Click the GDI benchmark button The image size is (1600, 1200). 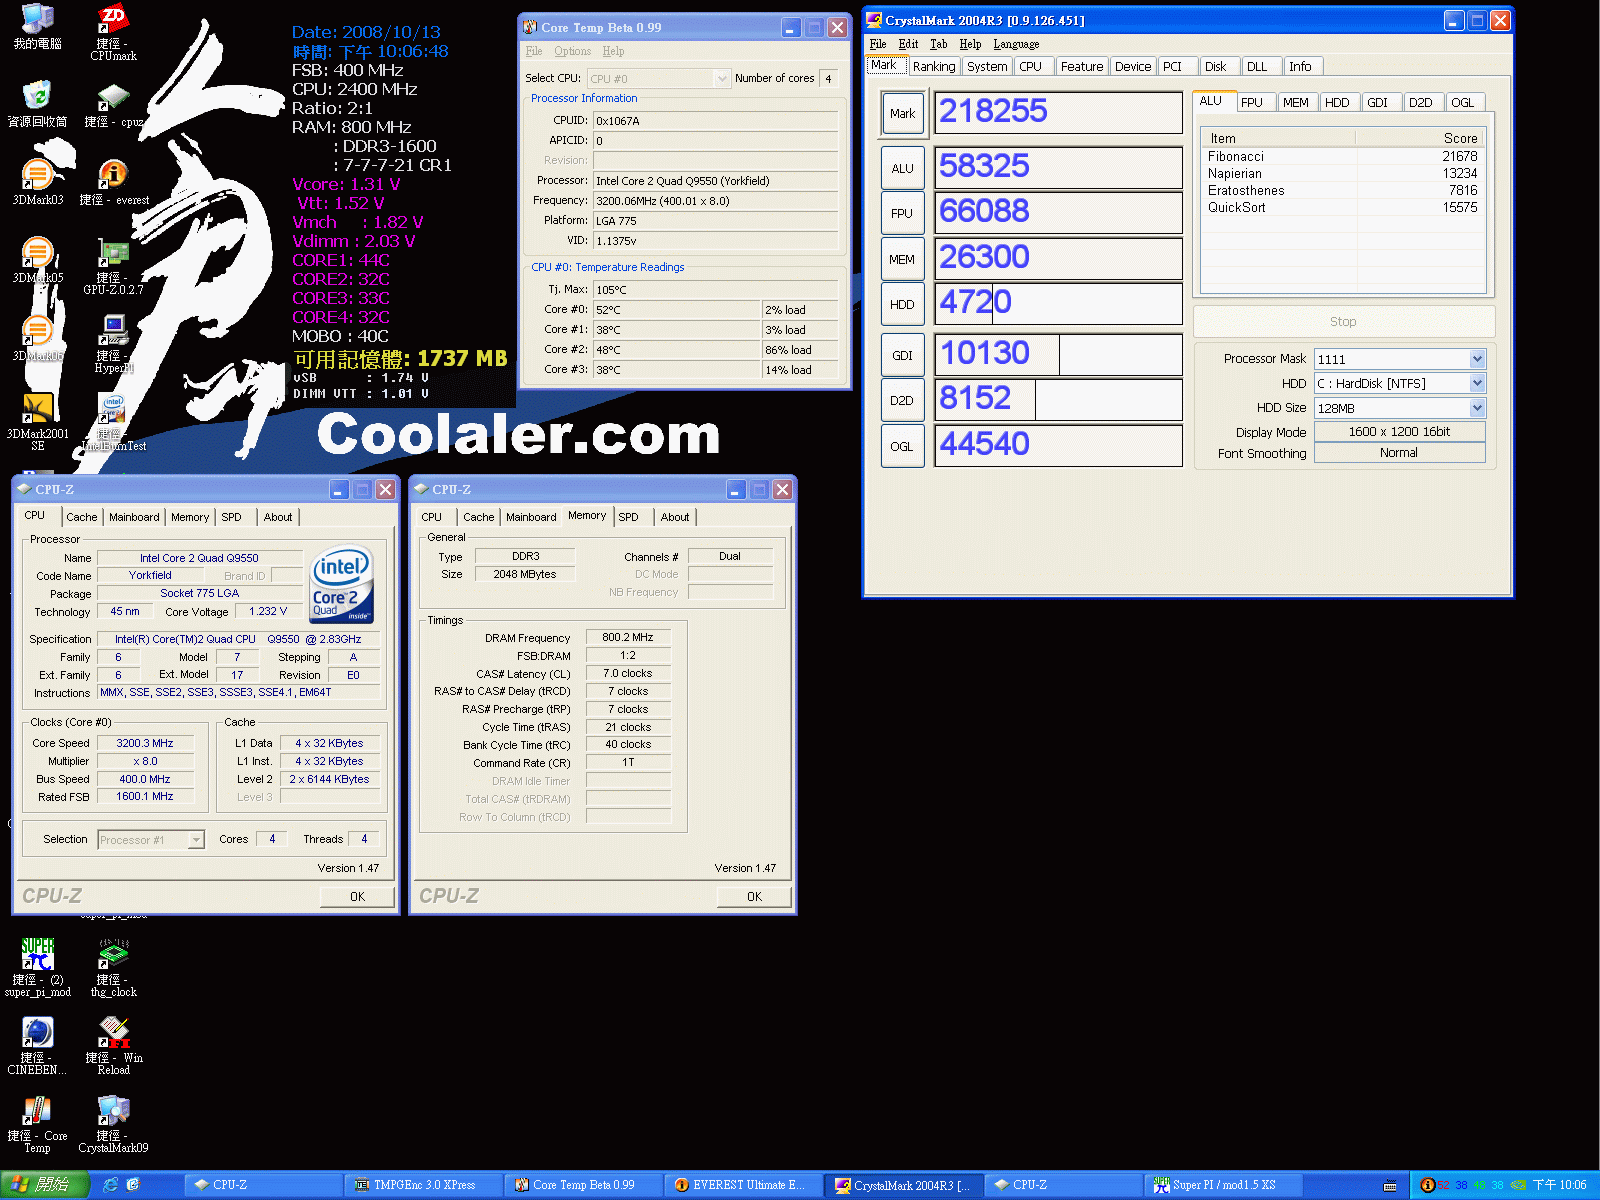(x=902, y=355)
